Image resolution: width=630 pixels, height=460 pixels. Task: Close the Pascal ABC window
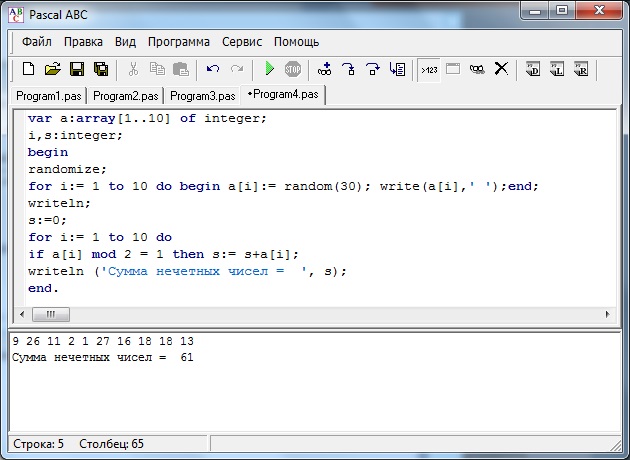(599, 10)
